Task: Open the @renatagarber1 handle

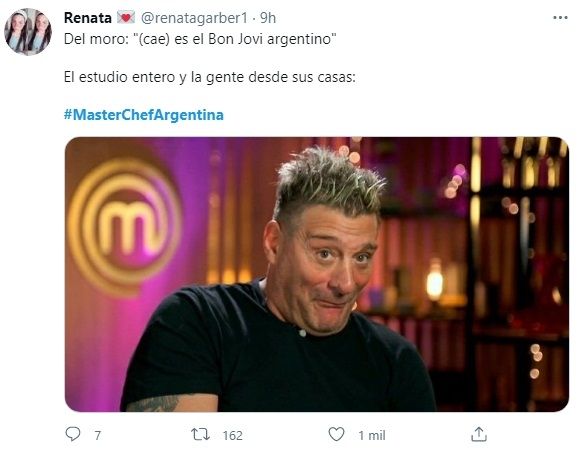Action: (x=194, y=18)
